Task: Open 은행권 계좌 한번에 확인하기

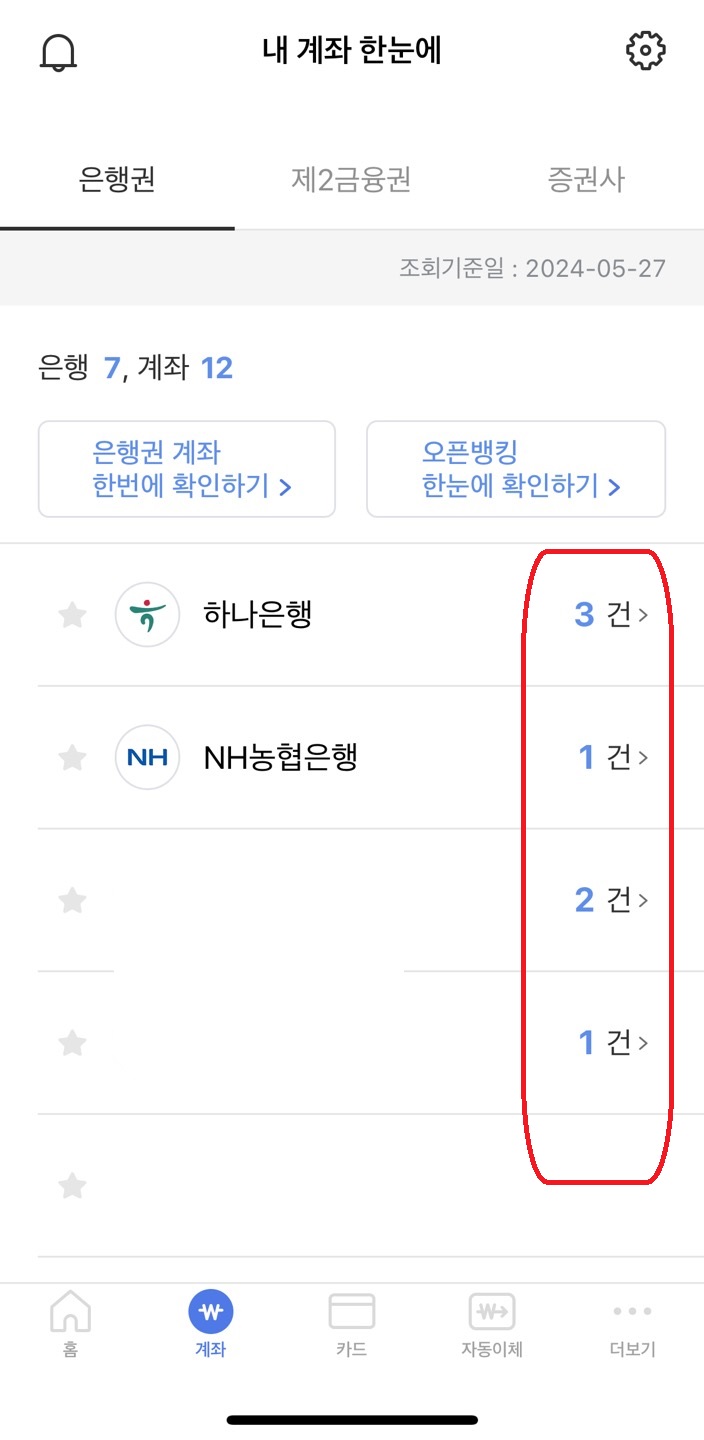Action: 186,469
